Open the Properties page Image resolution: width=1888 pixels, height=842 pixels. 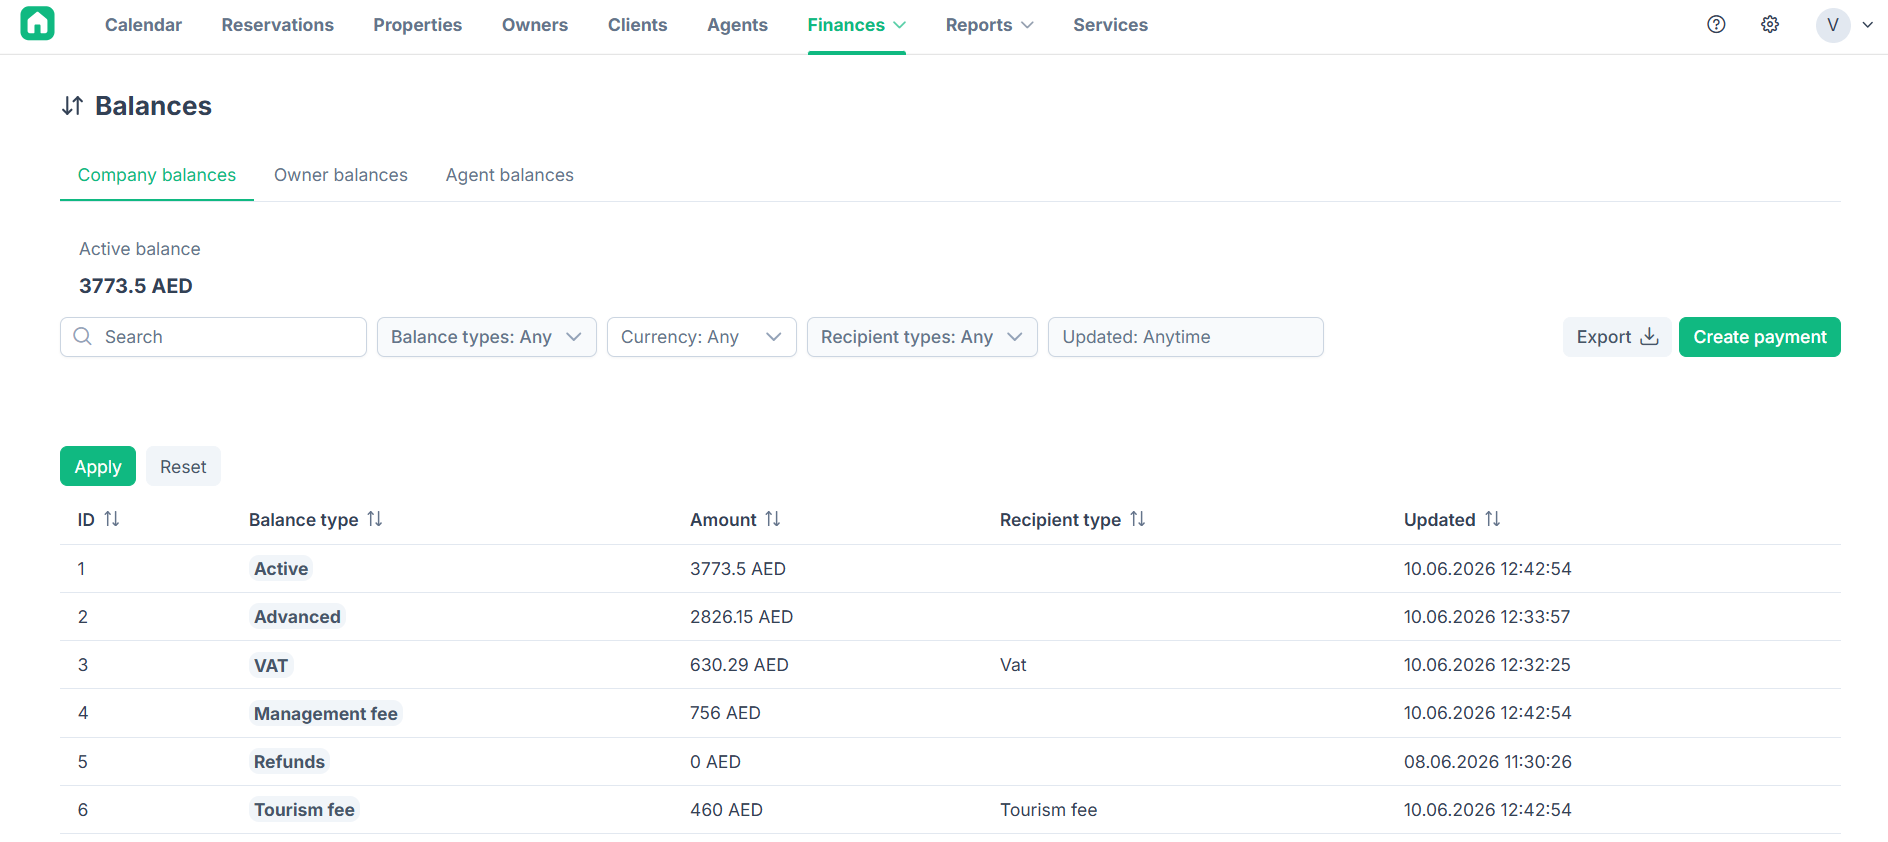click(418, 25)
